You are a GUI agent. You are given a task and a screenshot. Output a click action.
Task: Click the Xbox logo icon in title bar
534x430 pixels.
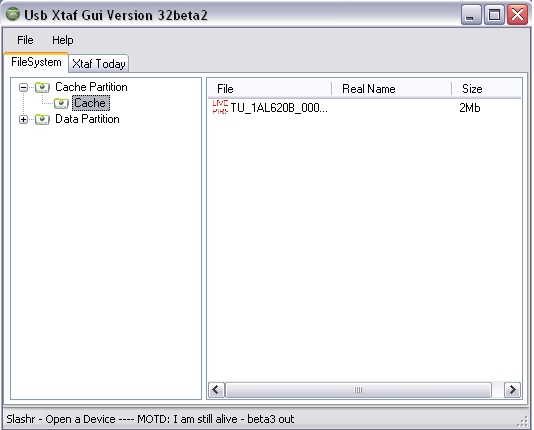pyautogui.click(x=13, y=15)
